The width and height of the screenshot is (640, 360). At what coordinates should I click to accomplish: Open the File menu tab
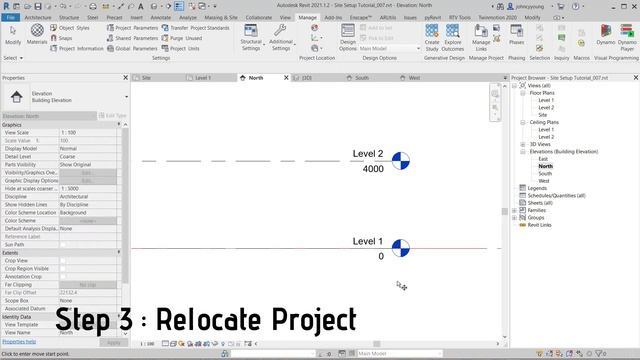[11, 18]
